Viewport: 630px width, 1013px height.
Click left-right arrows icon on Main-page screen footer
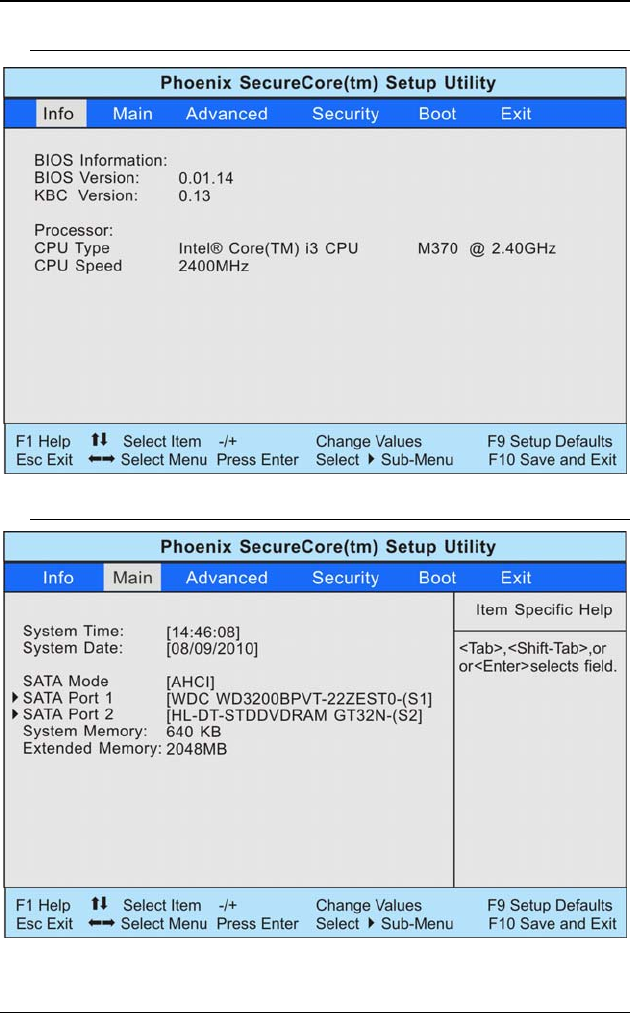[x=101, y=923]
